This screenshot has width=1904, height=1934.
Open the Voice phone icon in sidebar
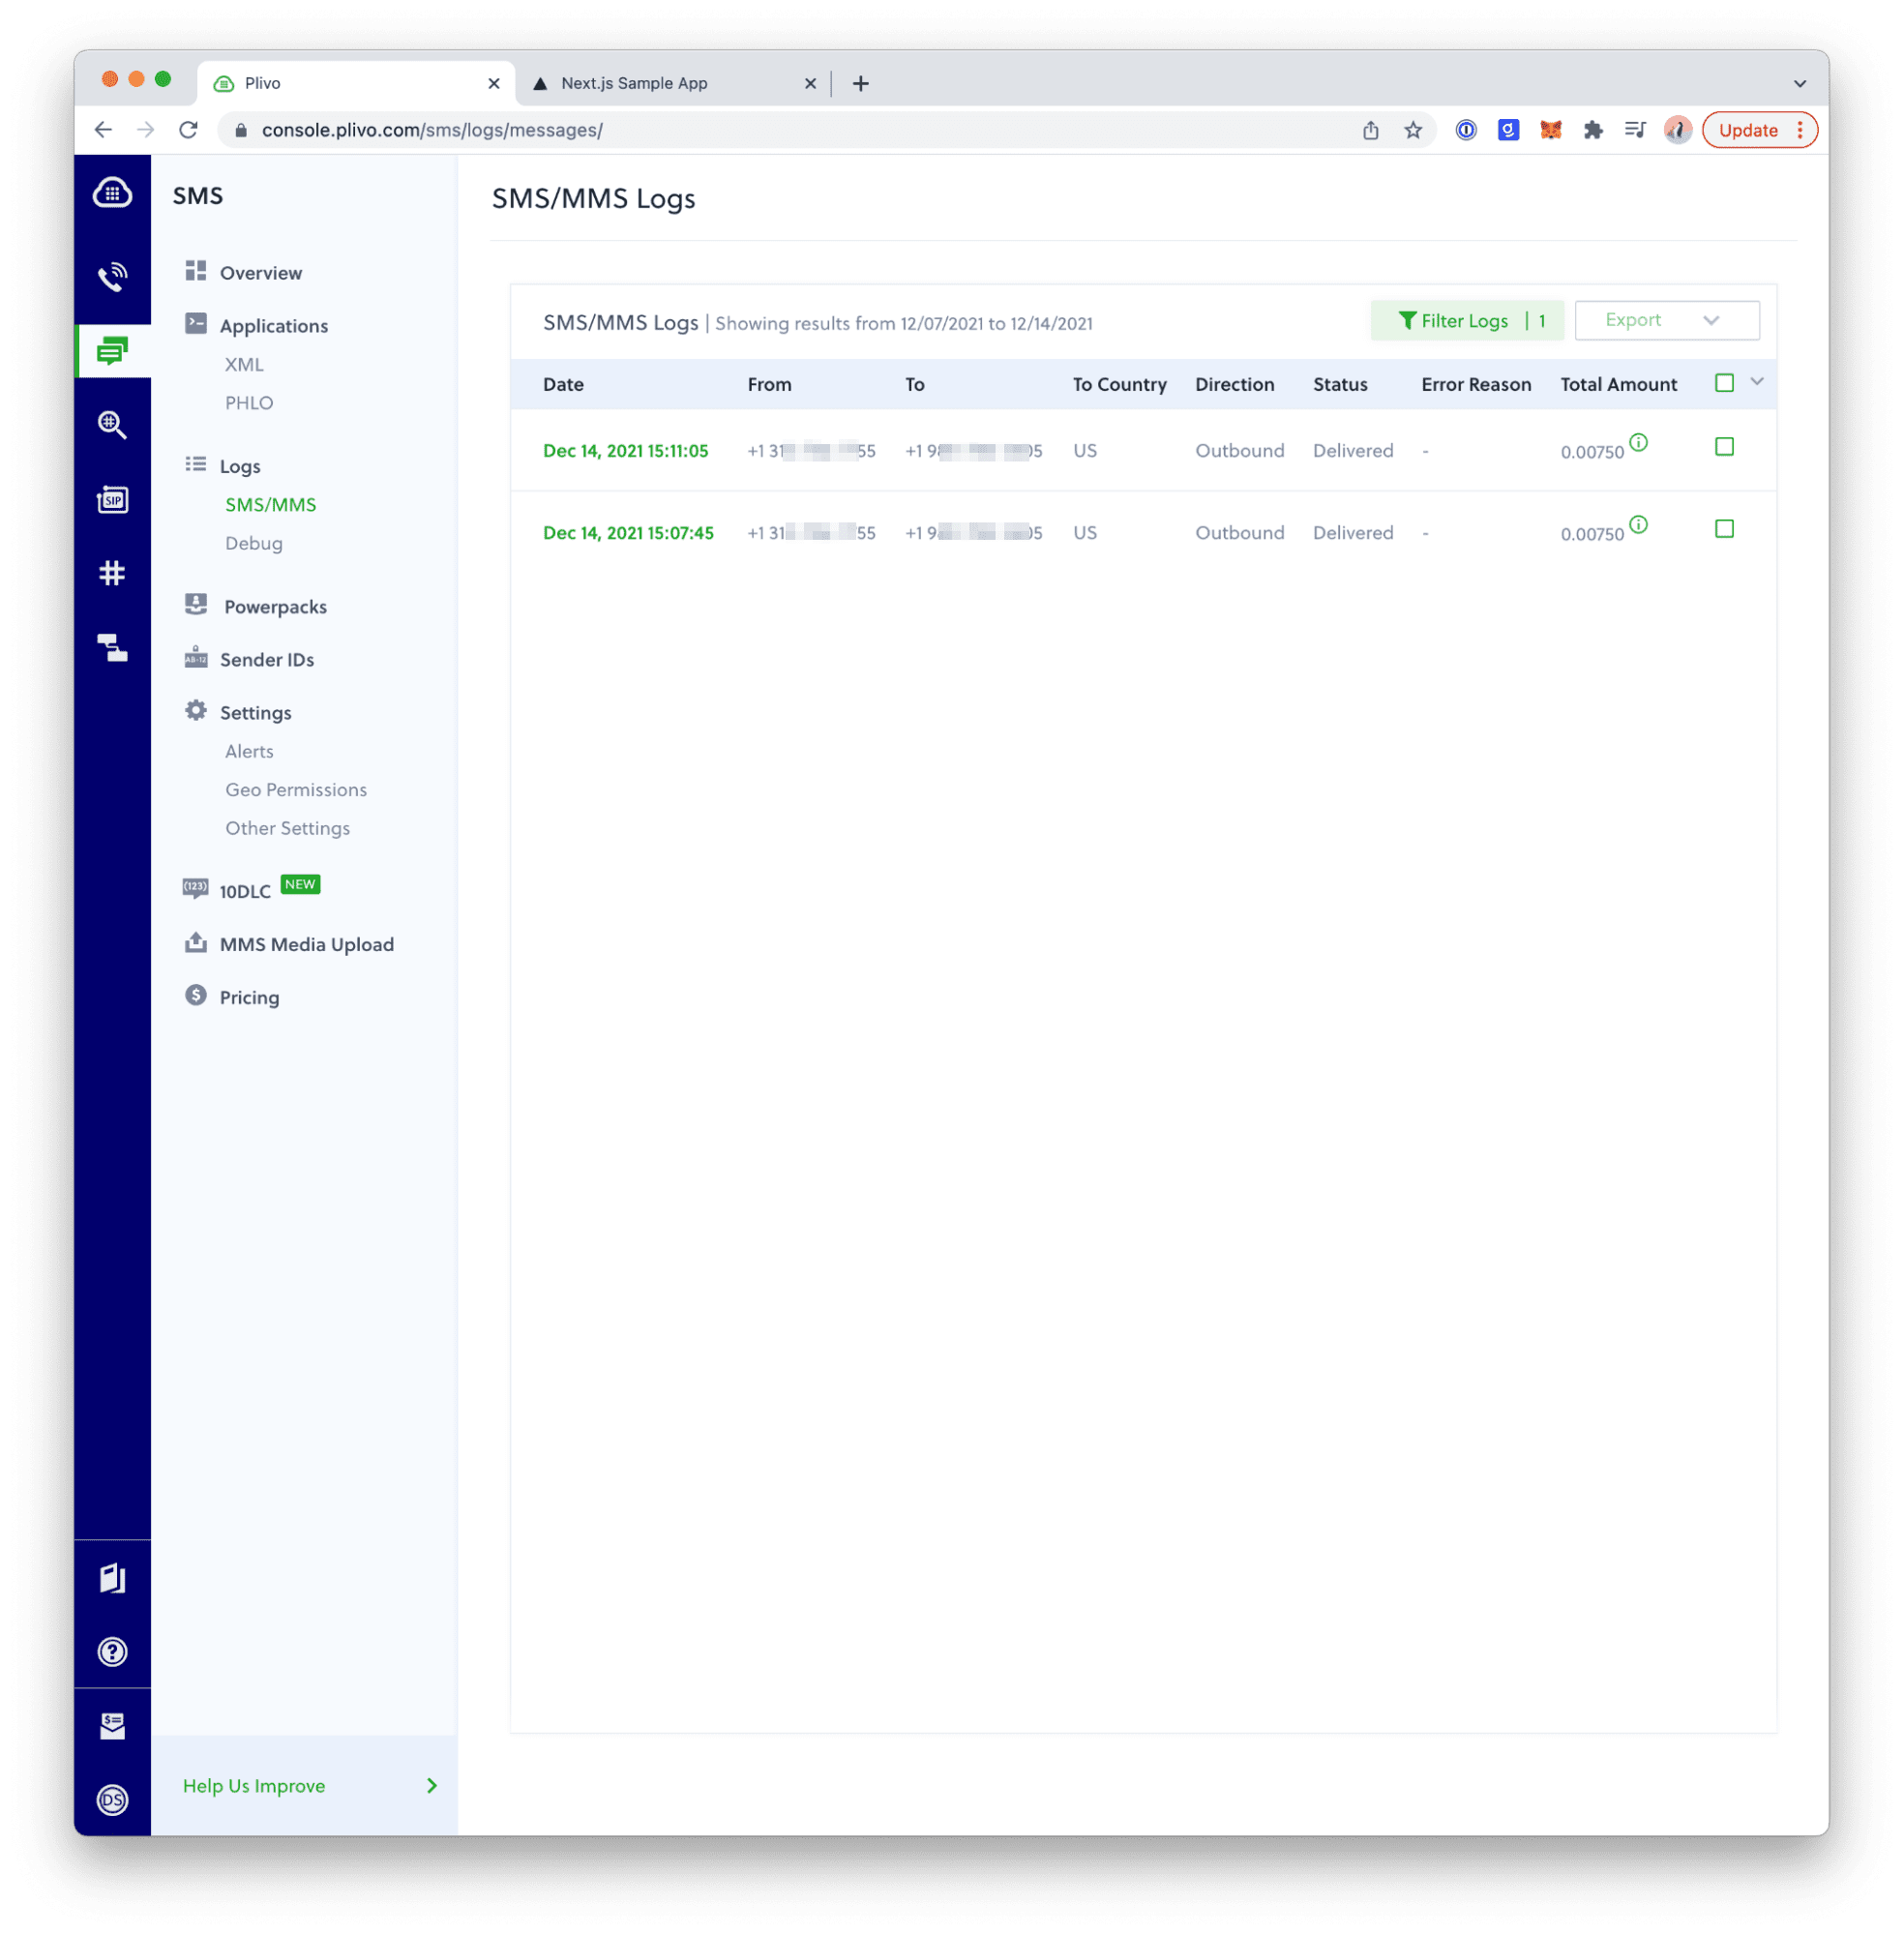(x=112, y=277)
